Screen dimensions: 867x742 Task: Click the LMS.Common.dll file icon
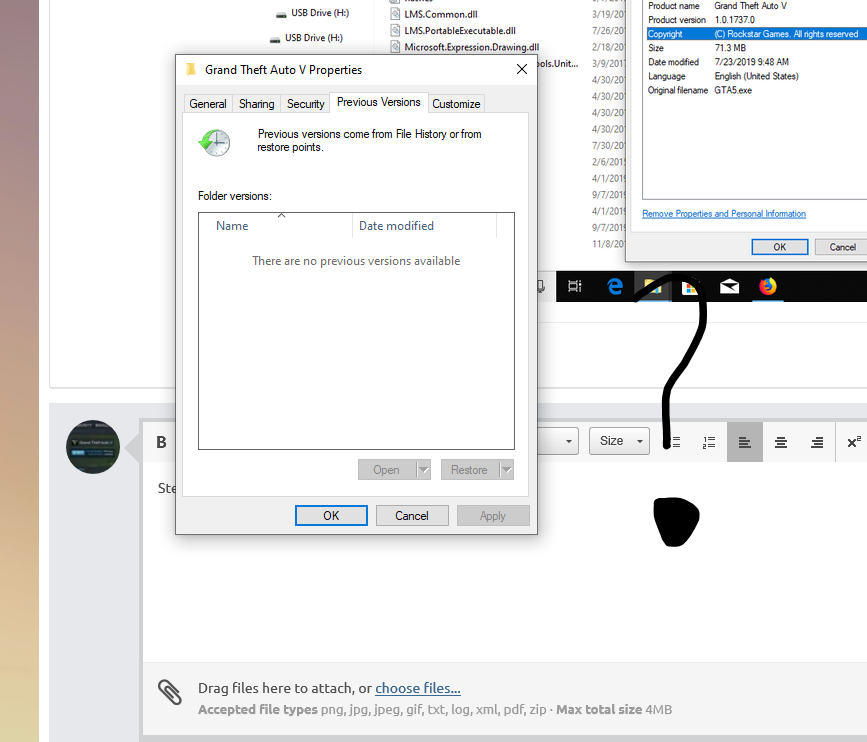tap(395, 14)
